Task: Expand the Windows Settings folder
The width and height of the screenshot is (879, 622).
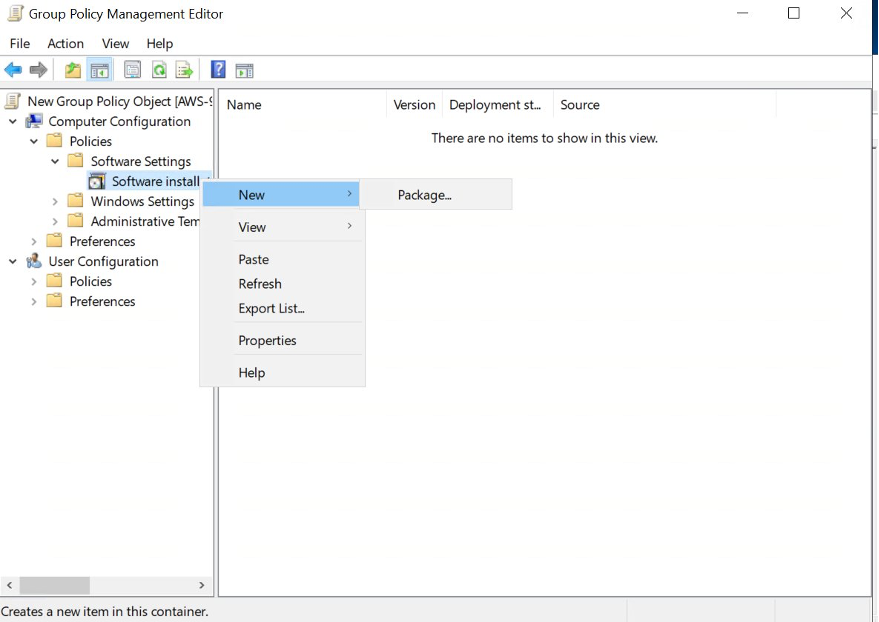Action: pyautogui.click(x=55, y=201)
